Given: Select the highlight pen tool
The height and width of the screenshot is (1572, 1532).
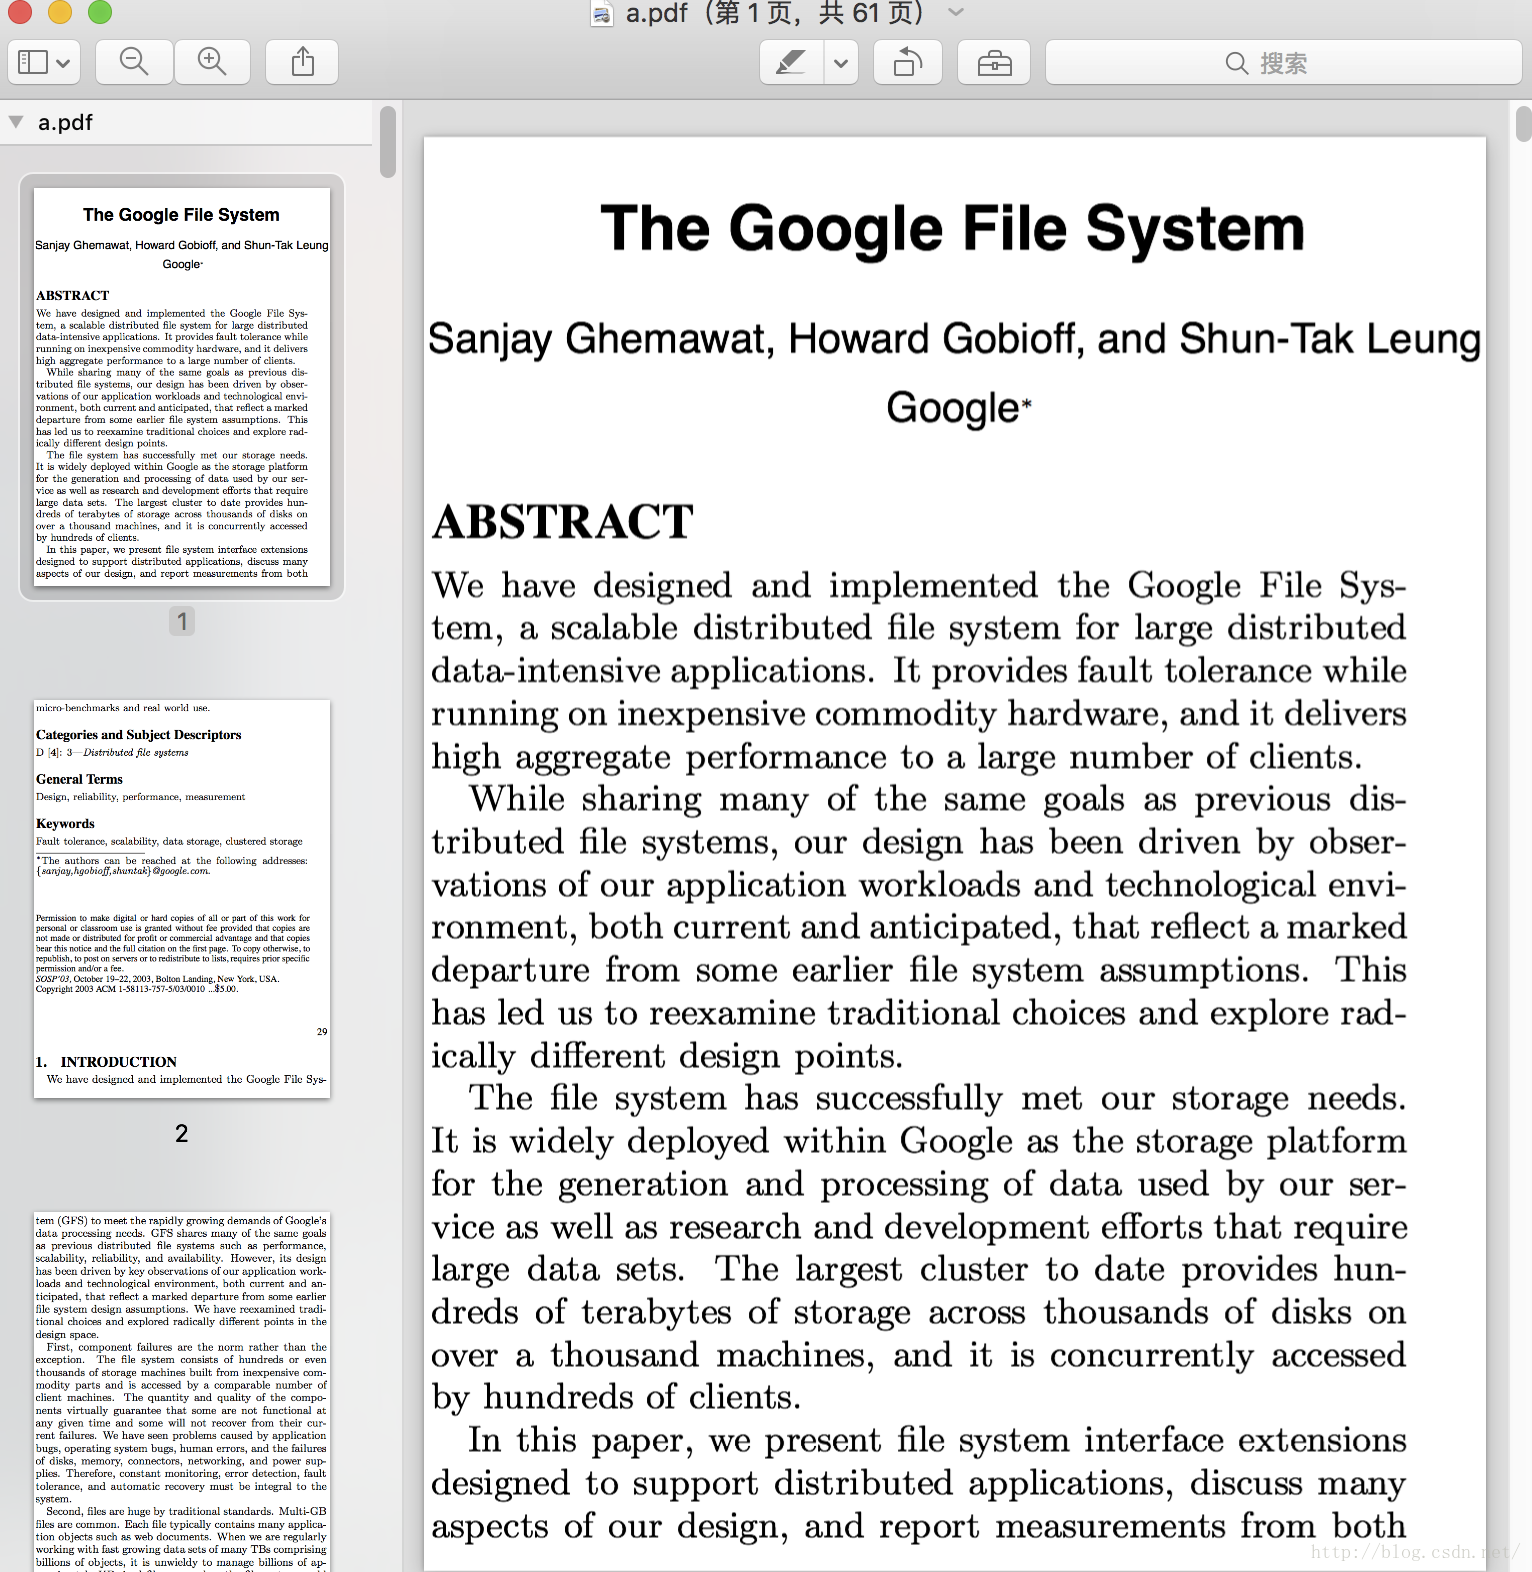Looking at the screenshot, I should [791, 63].
